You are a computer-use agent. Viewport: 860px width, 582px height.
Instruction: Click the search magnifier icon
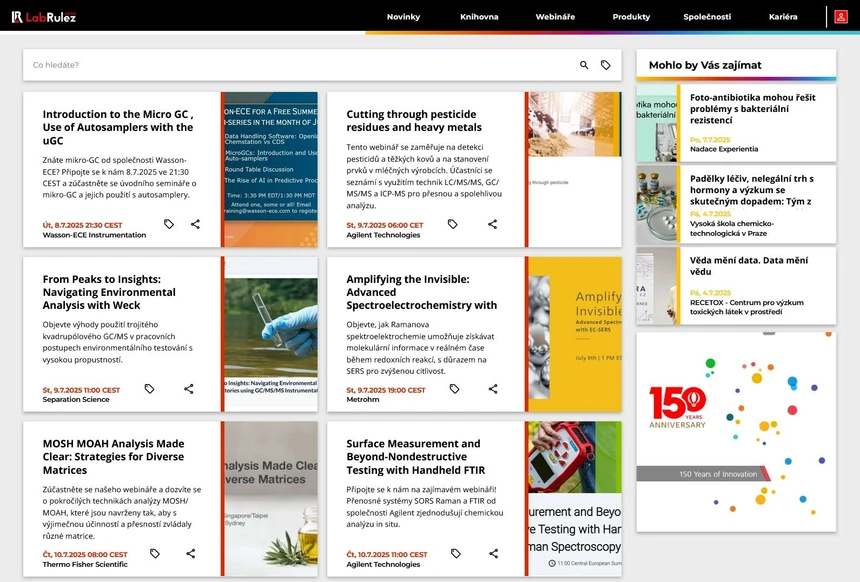[584, 64]
